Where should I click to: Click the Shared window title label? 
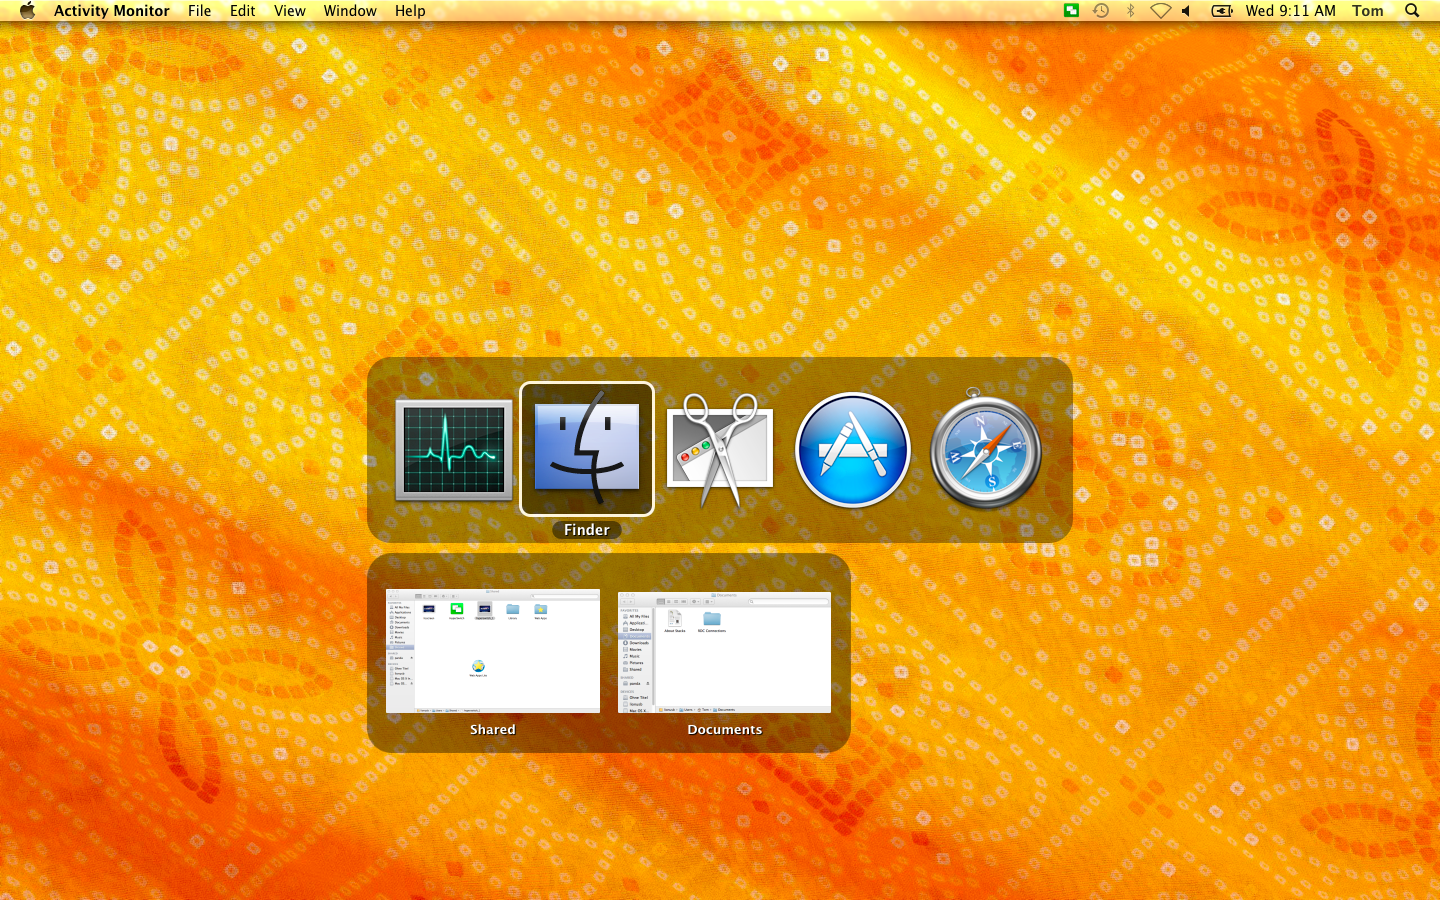point(493,730)
